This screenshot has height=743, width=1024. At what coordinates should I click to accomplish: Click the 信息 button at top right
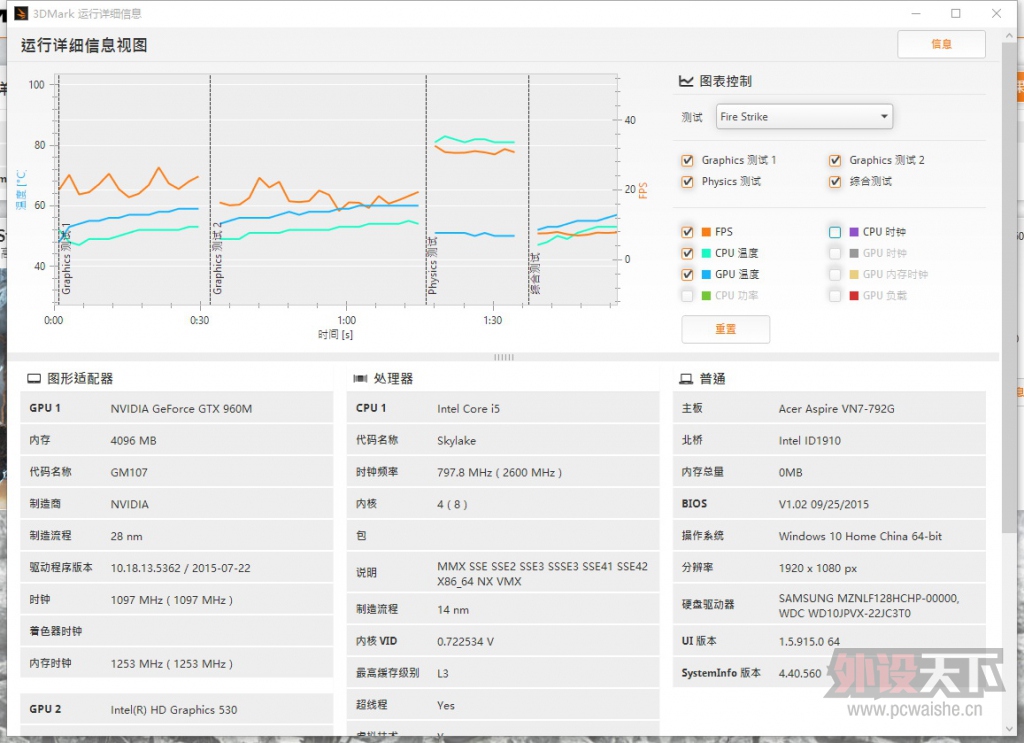[x=941, y=44]
